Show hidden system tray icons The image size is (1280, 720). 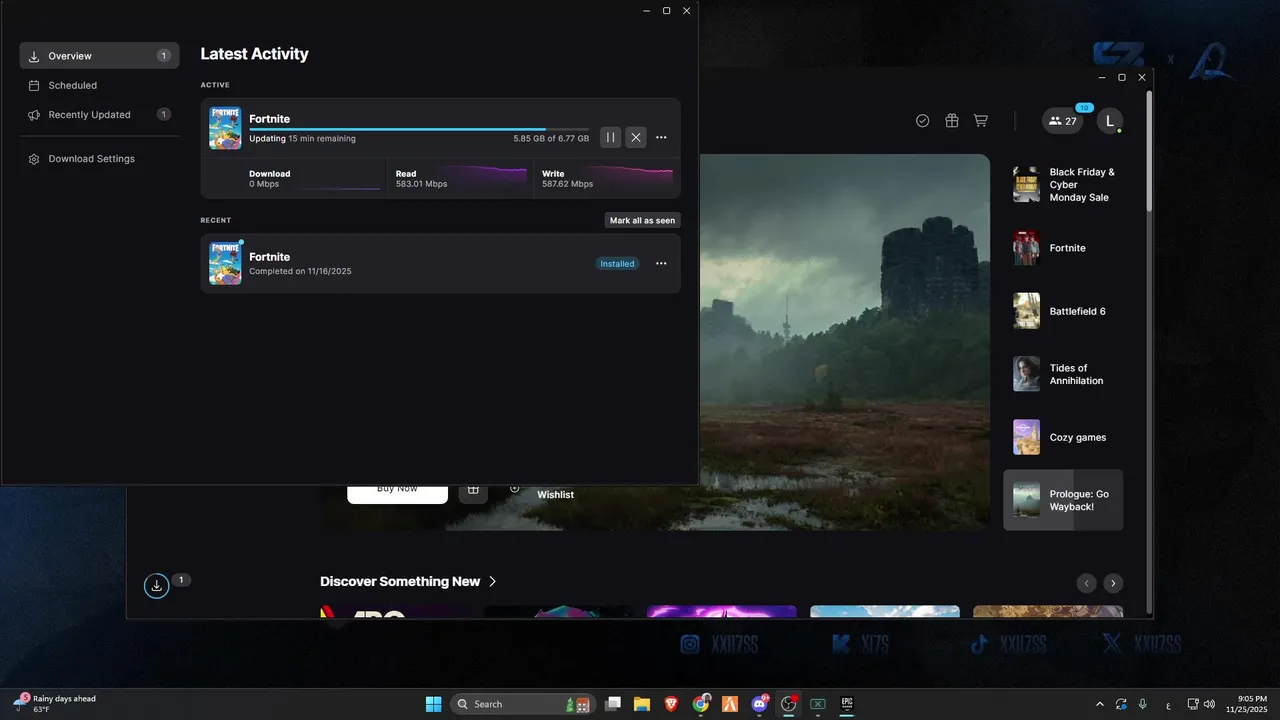[x=1100, y=704]
